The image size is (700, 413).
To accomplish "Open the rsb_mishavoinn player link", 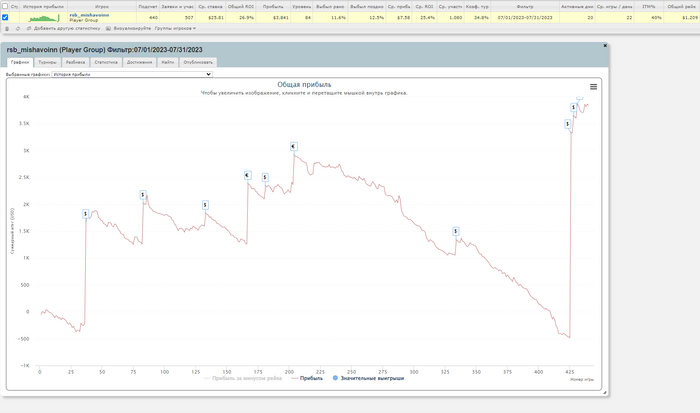I will click(89, 15).
